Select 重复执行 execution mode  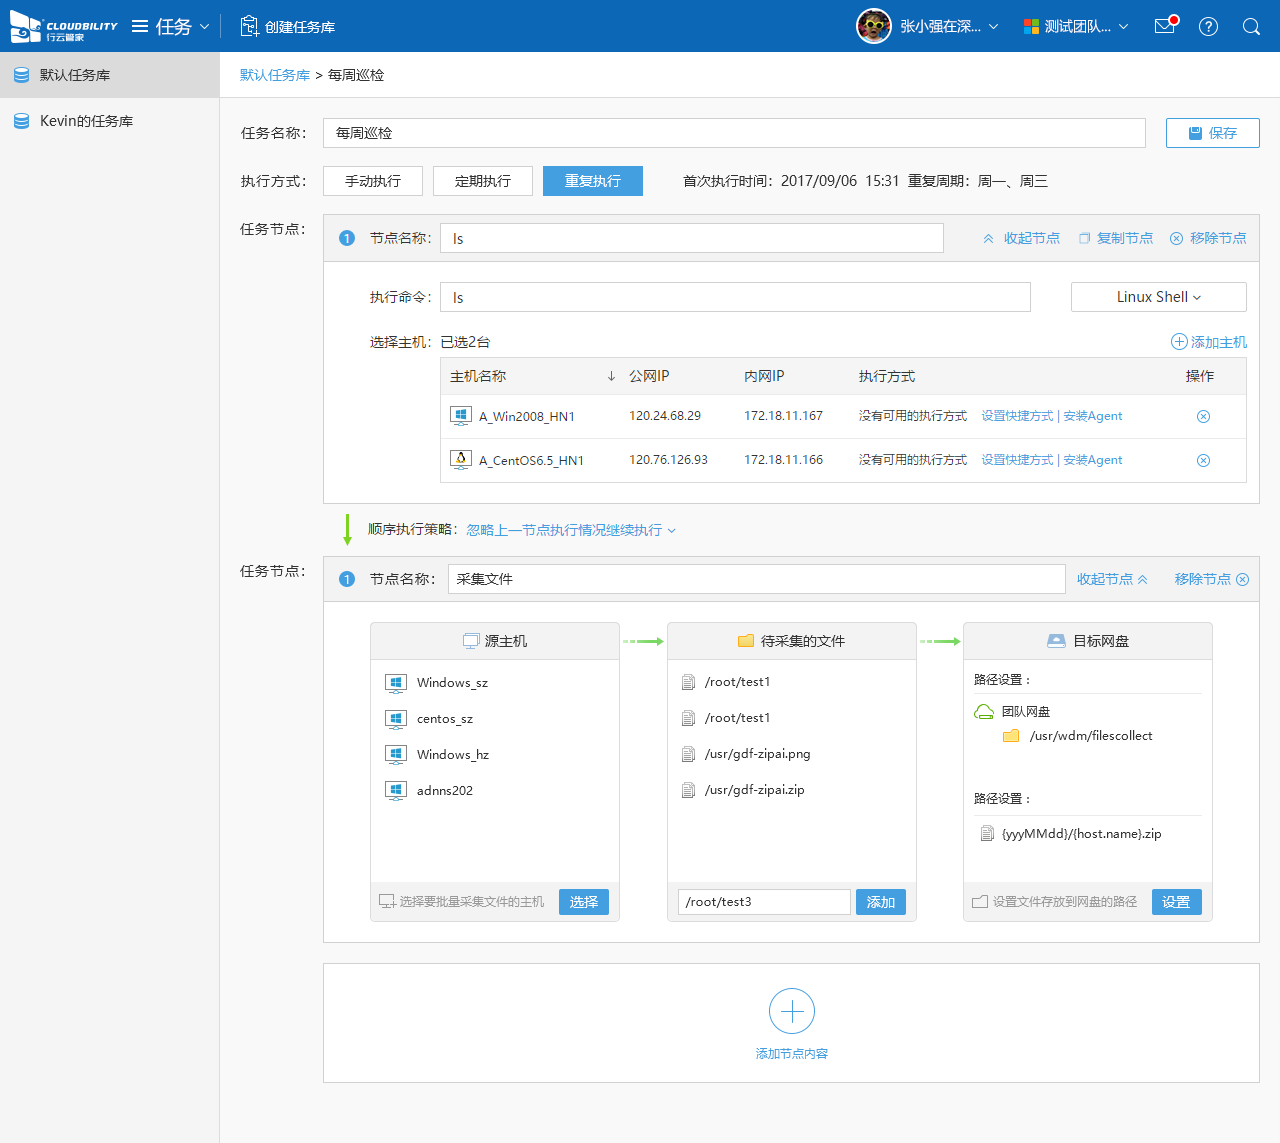(x=593, y=181)
